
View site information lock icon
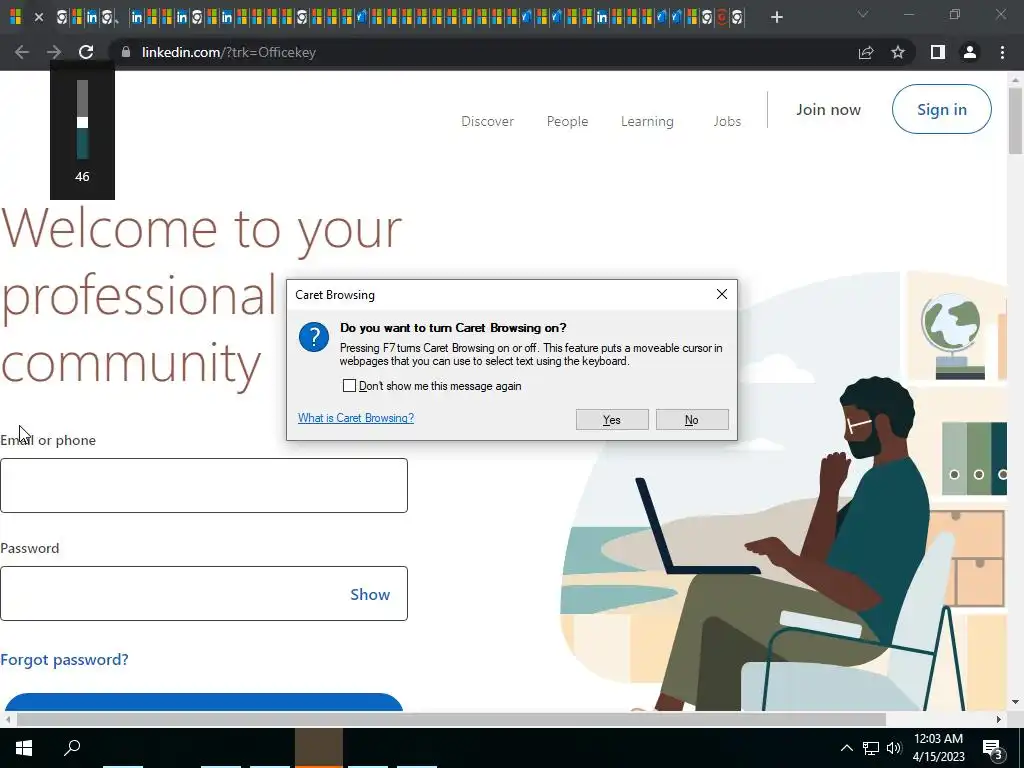[x=126, y=52]
